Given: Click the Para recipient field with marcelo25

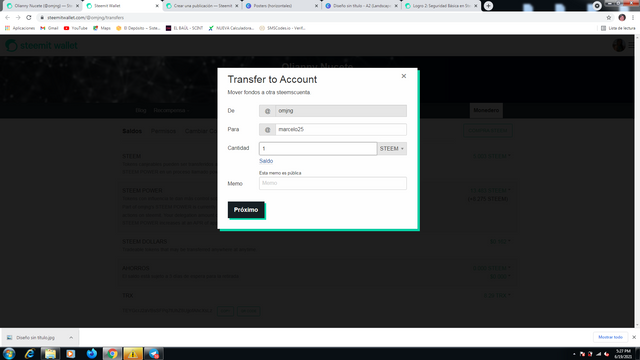Looking at the screenshot, I should coord(341,129).
